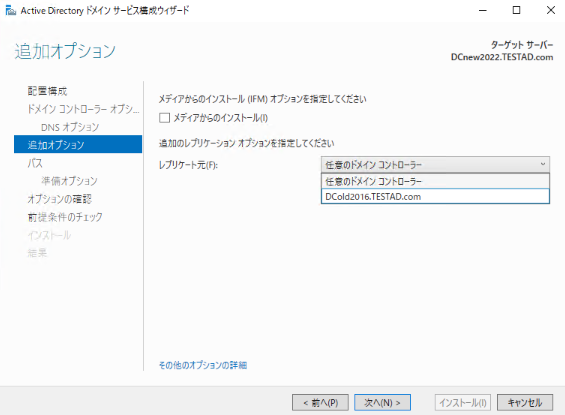Go to 配置構成 step in sidebar
This screenshot has width=565, height=415.
[48, 91]
